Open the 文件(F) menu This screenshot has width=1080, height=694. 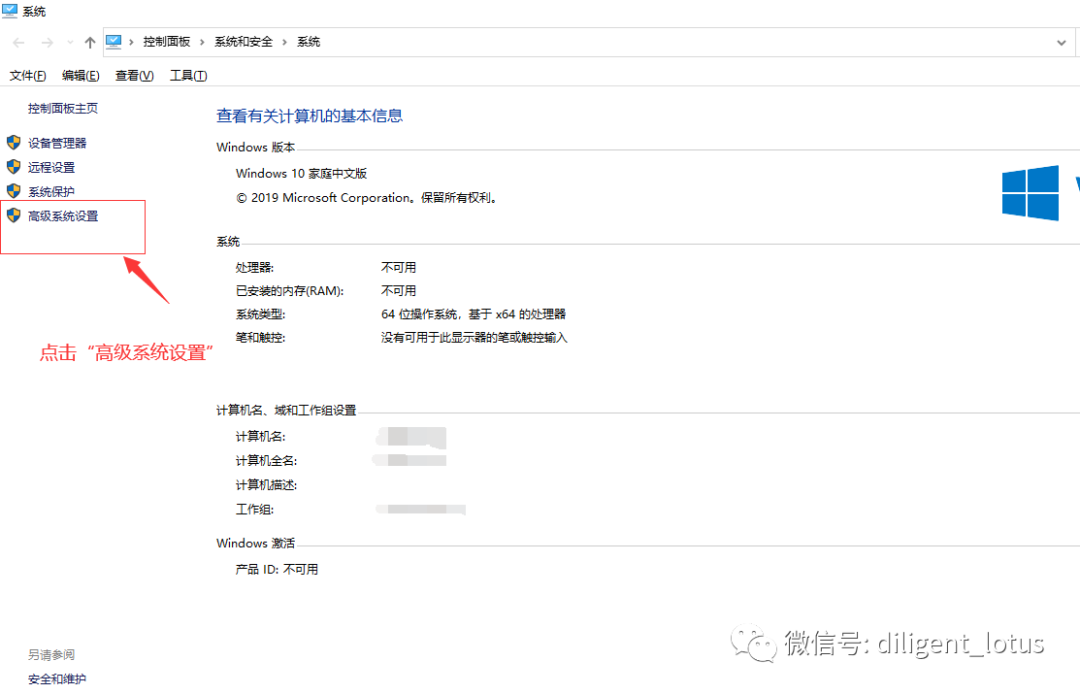point(28,76)
